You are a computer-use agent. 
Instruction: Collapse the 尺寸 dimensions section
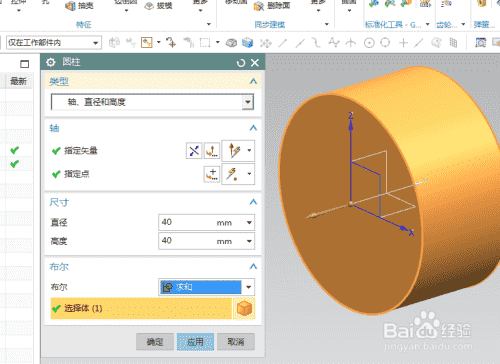click(x=253, y=202)
